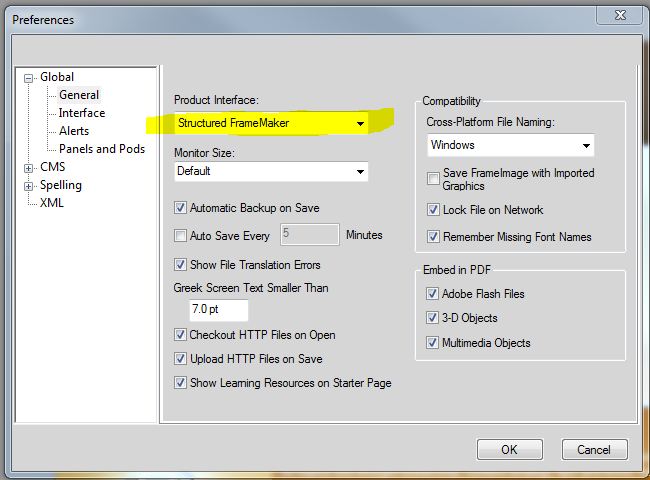Screen dimensions: 650x480
Task: Toggle Remember Missing Font Names
Action: click(x=433, y=236)
